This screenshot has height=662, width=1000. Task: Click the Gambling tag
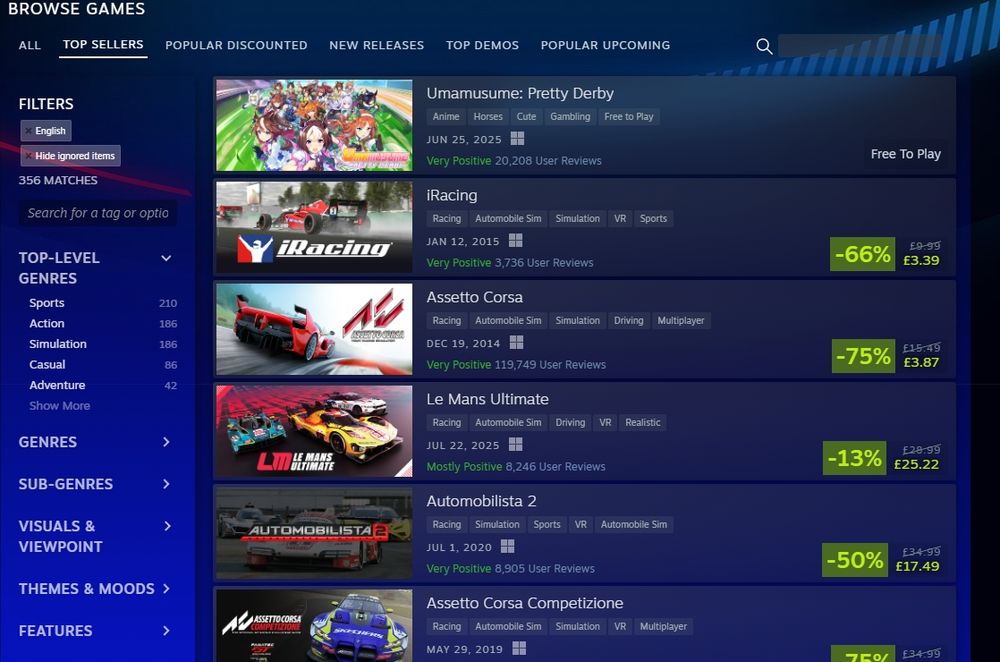570,117
